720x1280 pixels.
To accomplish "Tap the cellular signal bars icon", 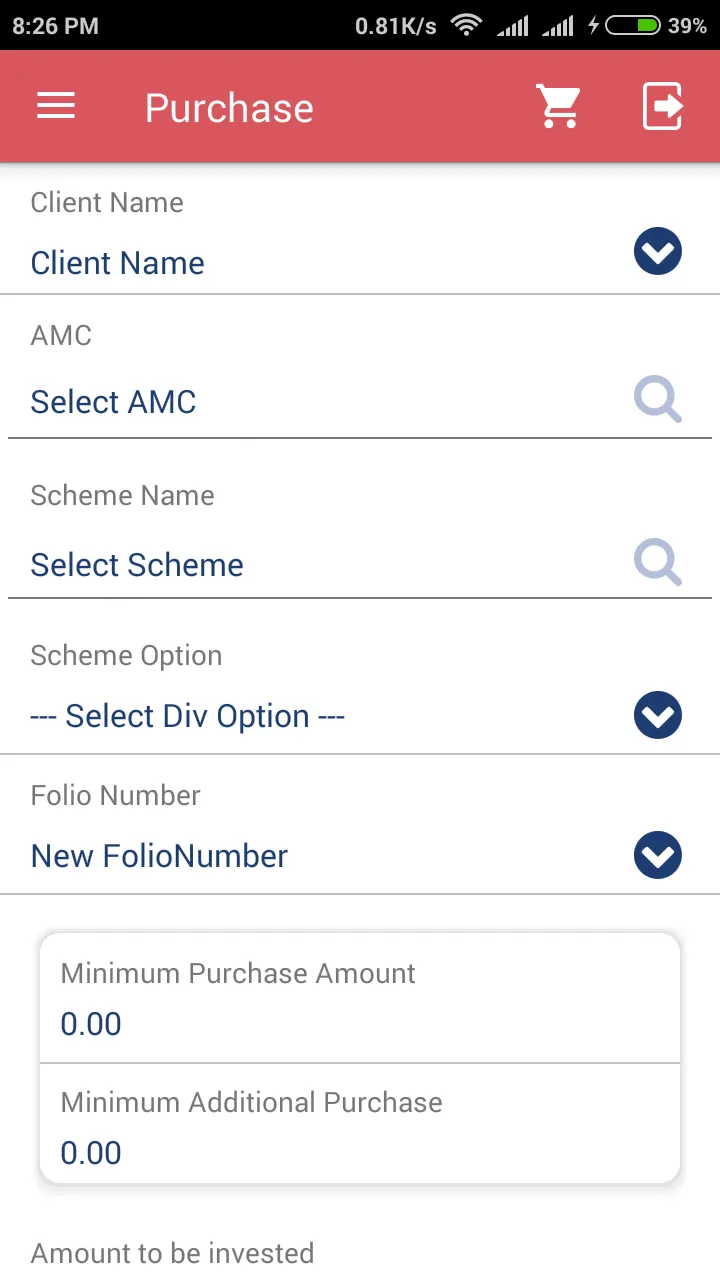I will click(x=513, y=25).
